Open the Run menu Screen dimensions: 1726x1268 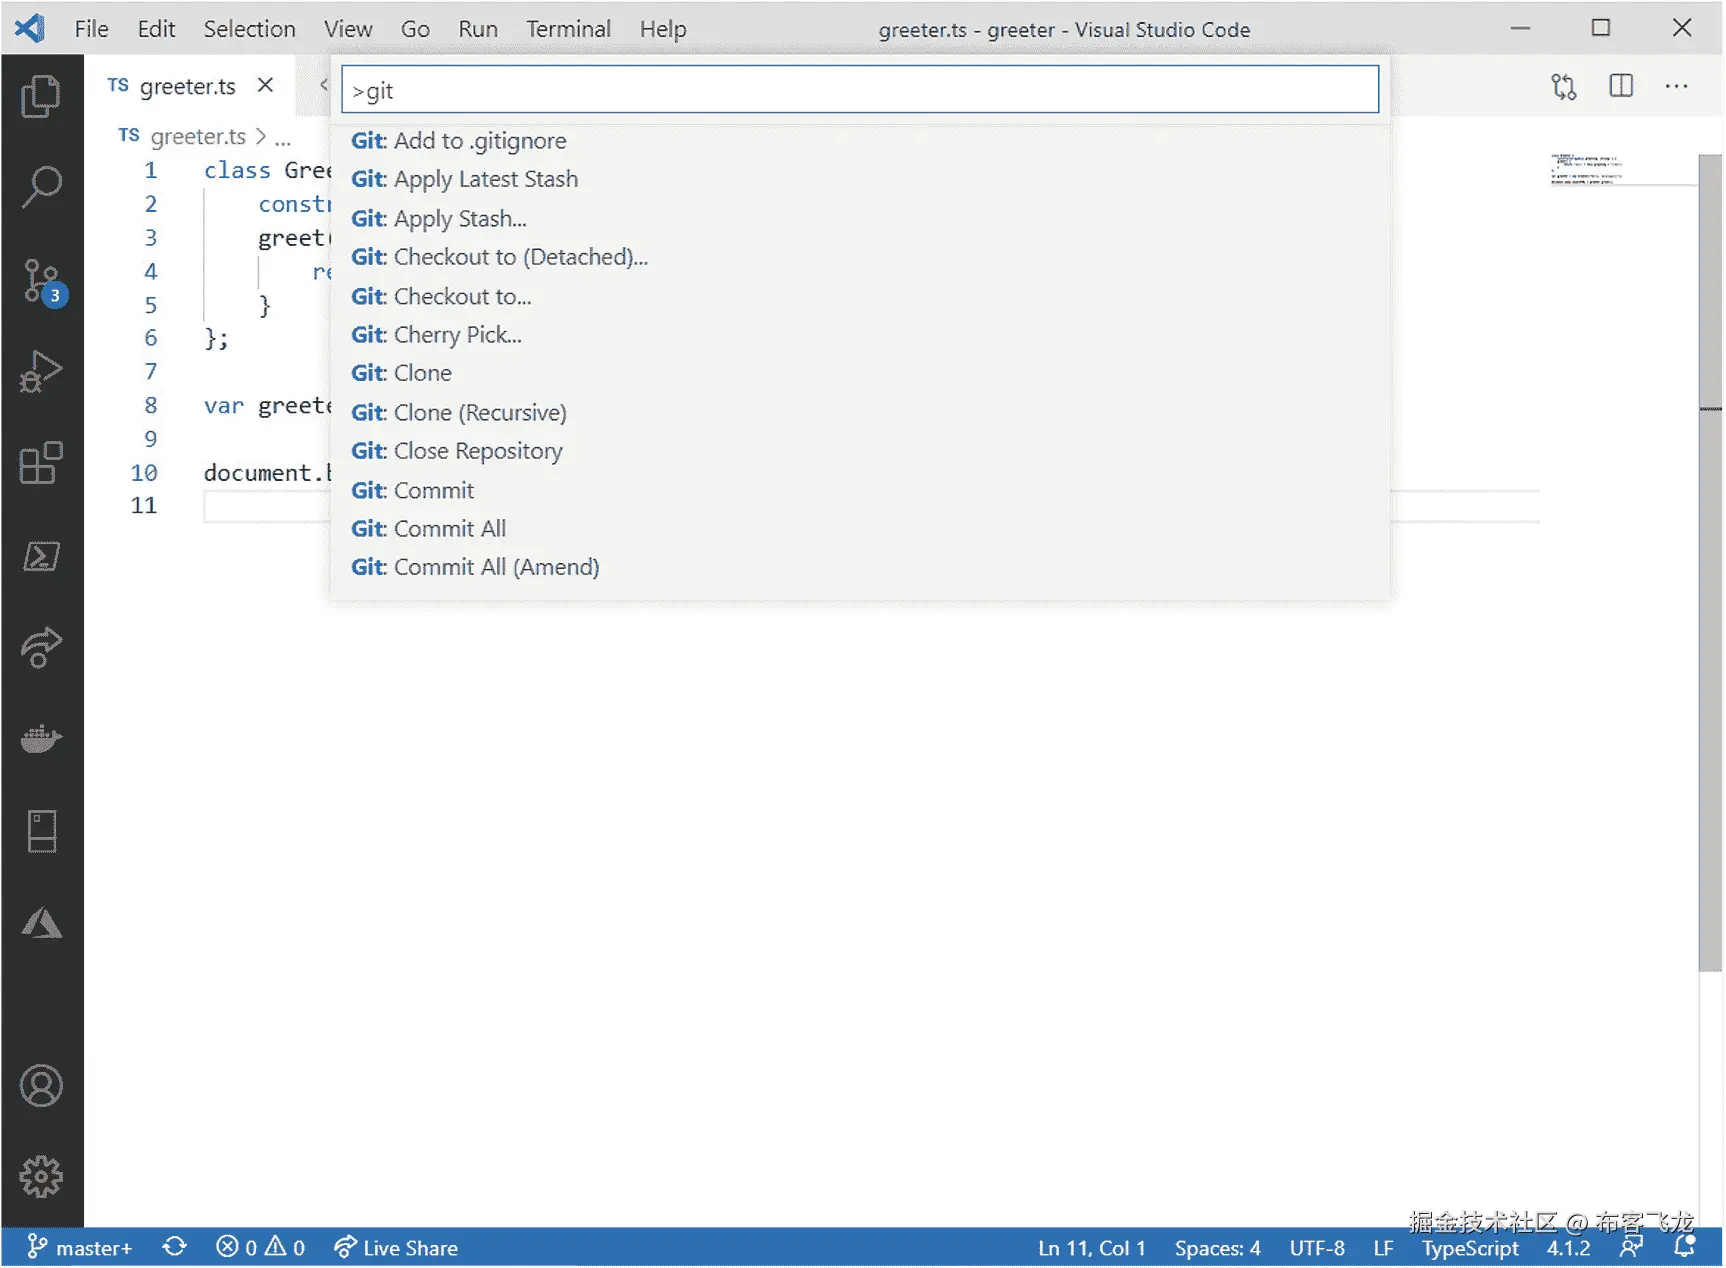pyautogui.click(x=478, y=29)
